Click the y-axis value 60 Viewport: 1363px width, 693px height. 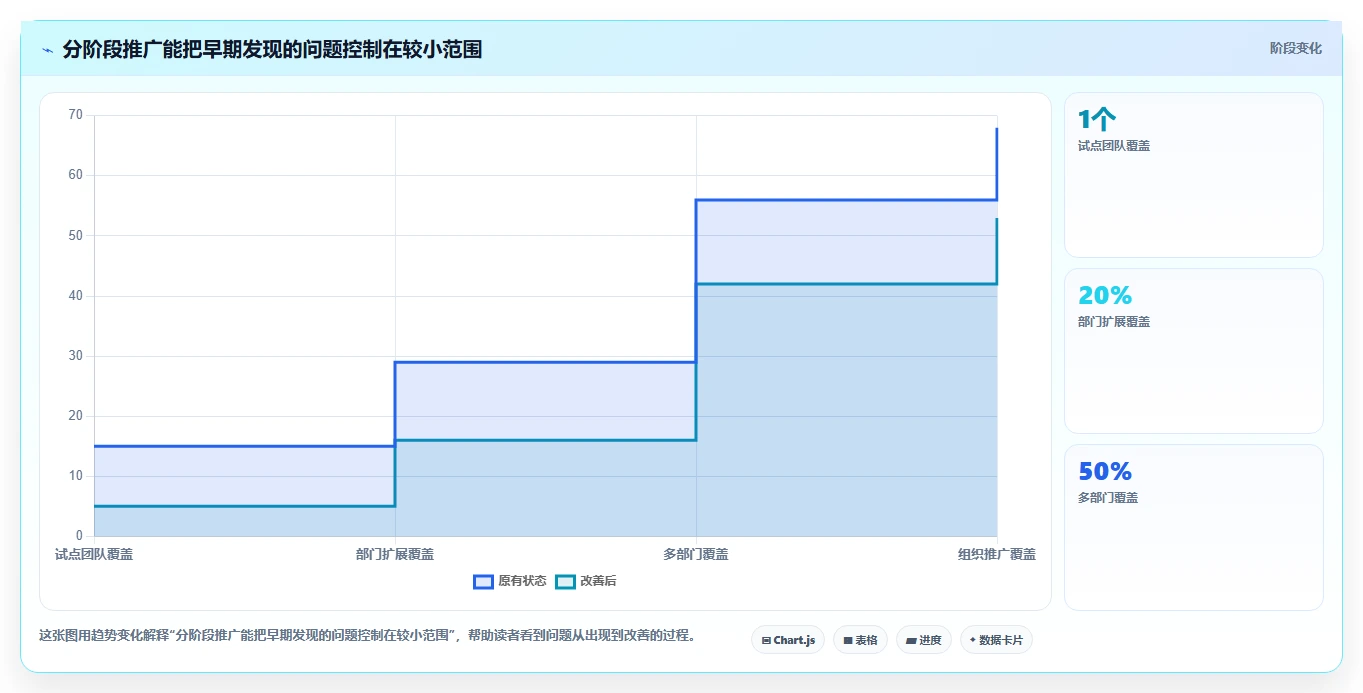tap(76, 175)
